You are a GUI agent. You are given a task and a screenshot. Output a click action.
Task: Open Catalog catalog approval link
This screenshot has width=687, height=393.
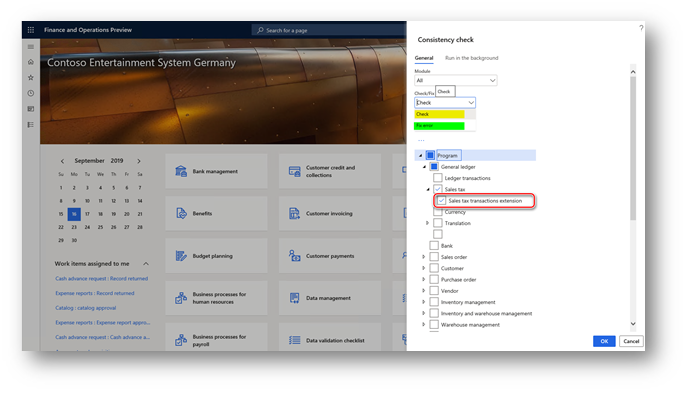(x=85, y=308)
